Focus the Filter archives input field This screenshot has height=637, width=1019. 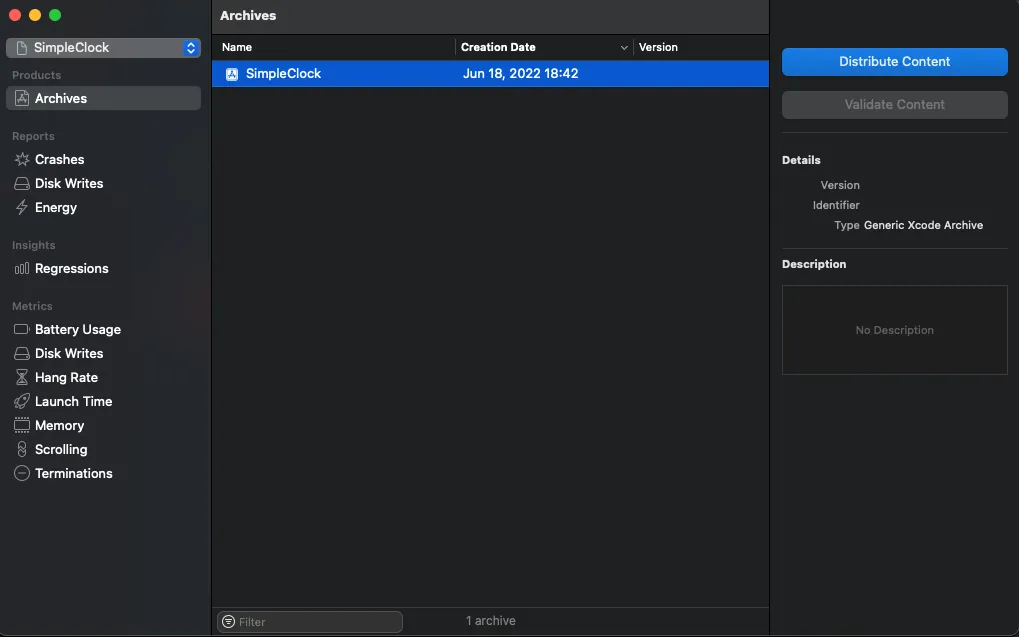click(310, 622)
